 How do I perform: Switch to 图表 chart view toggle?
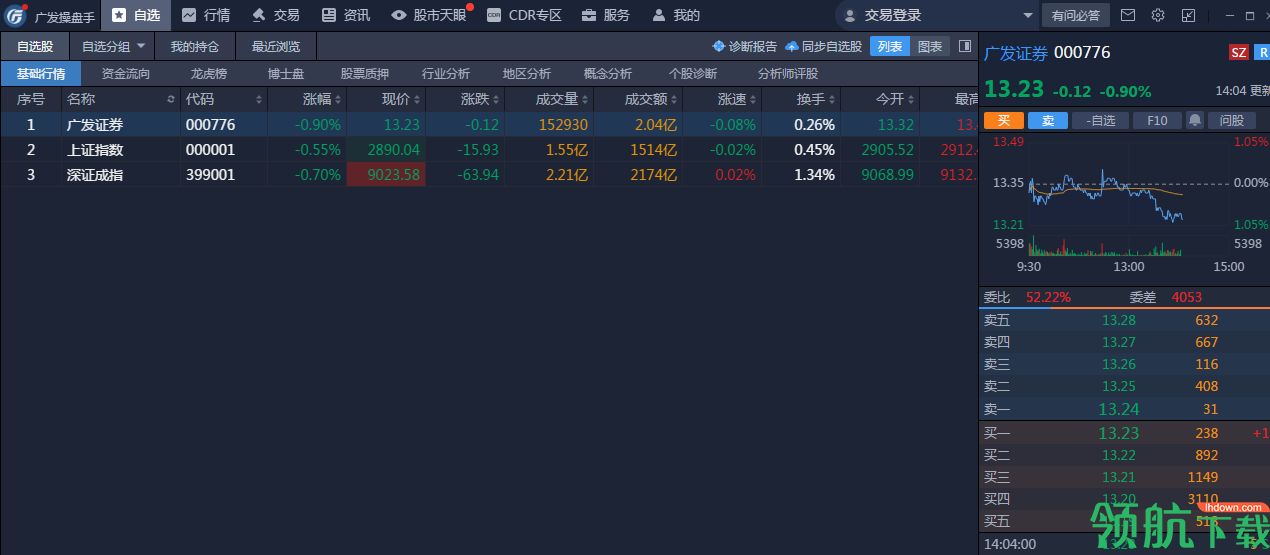coord(930,46)
